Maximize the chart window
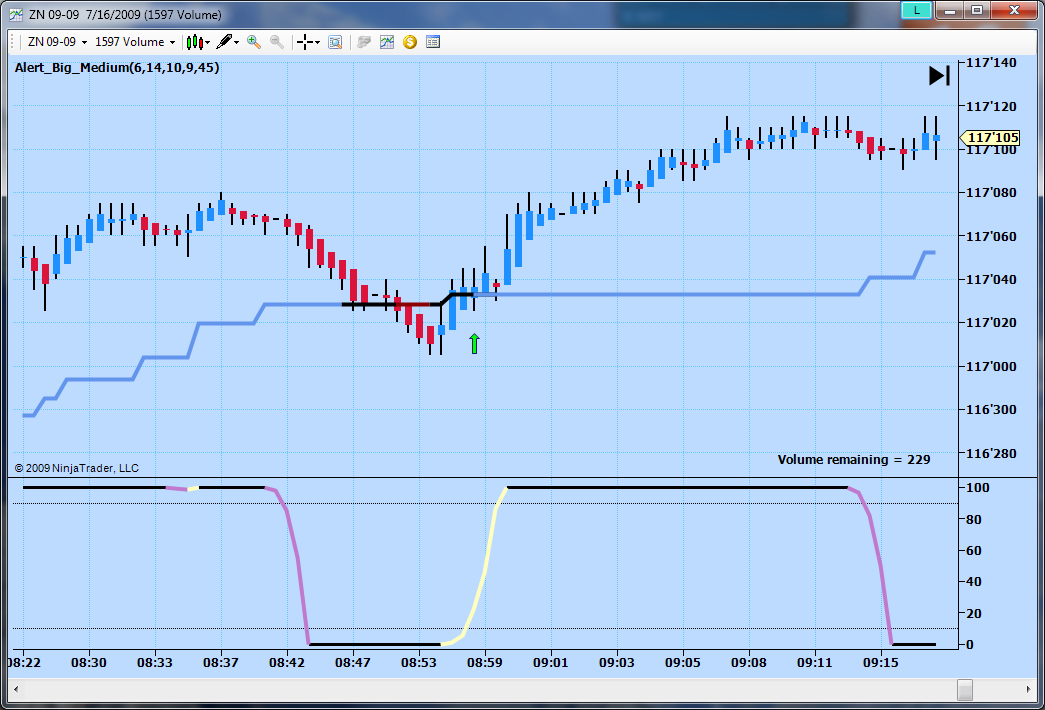The image size is (1045, 710). (977, 10)
